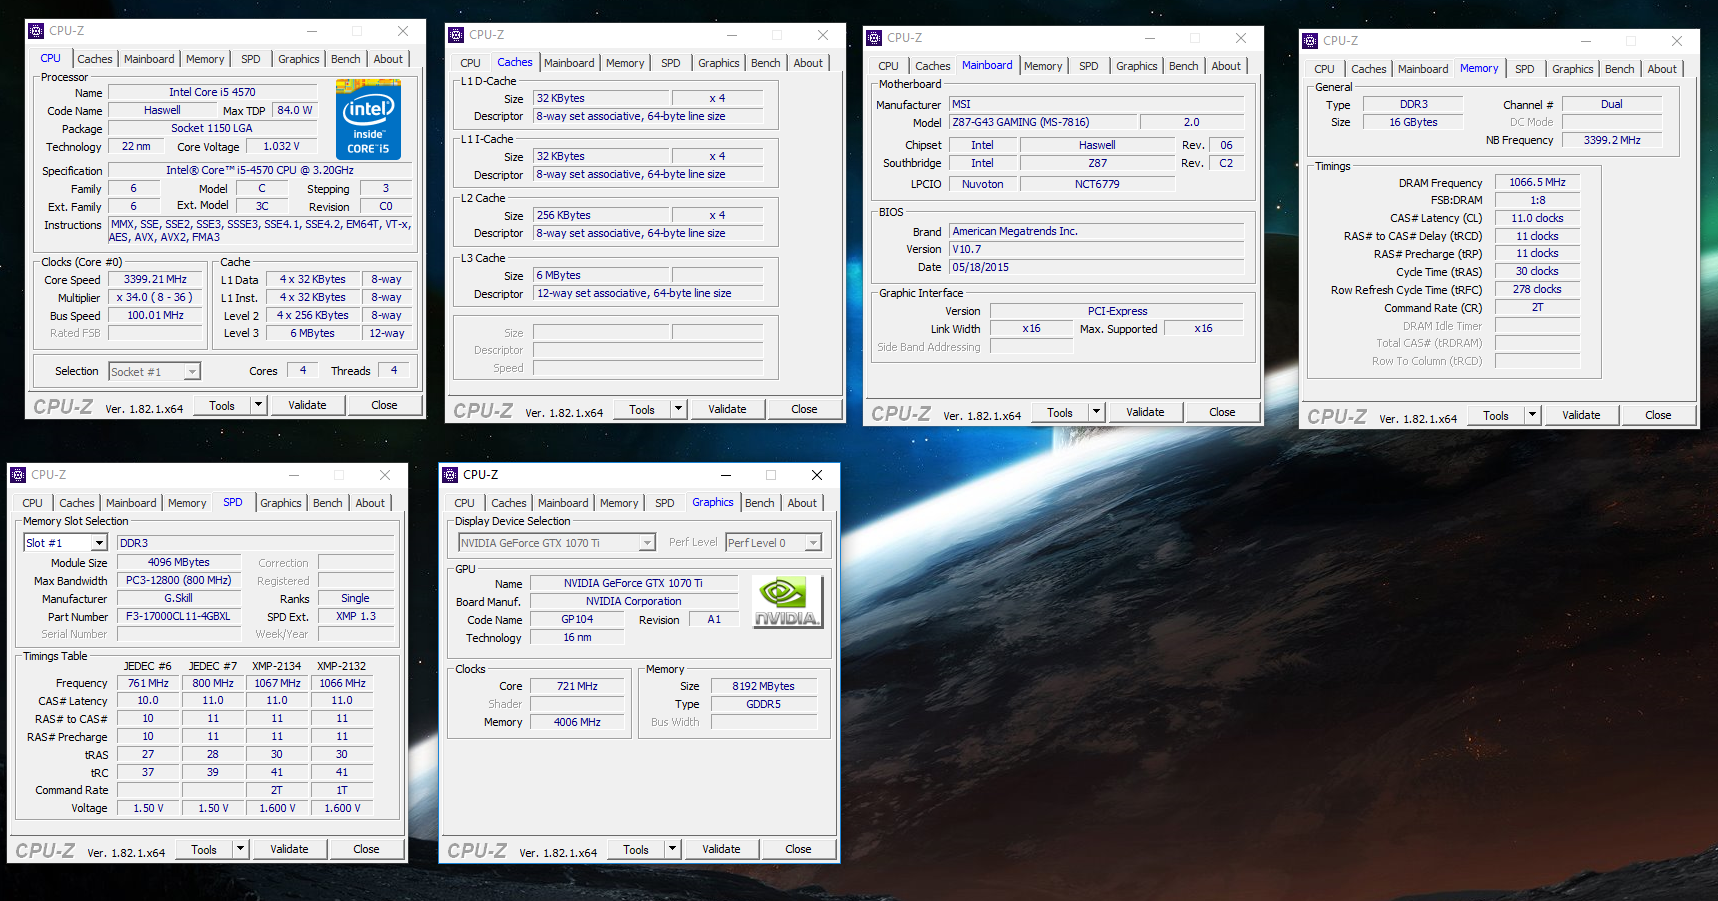Click the Core Voltage value 1.032 V

click(x=281, y=146)
